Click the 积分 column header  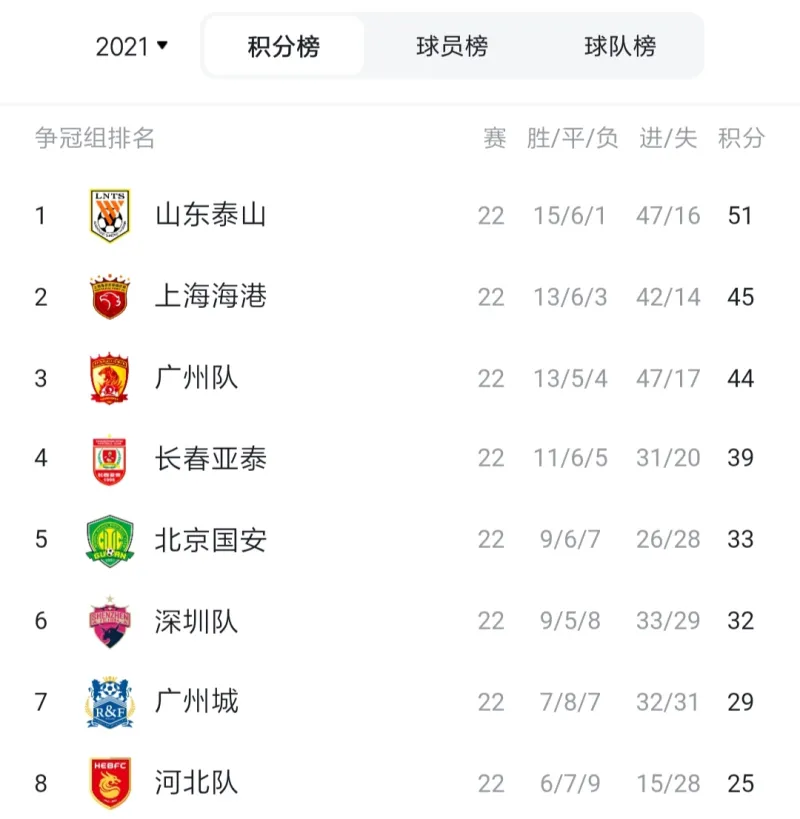pos(741,138)
